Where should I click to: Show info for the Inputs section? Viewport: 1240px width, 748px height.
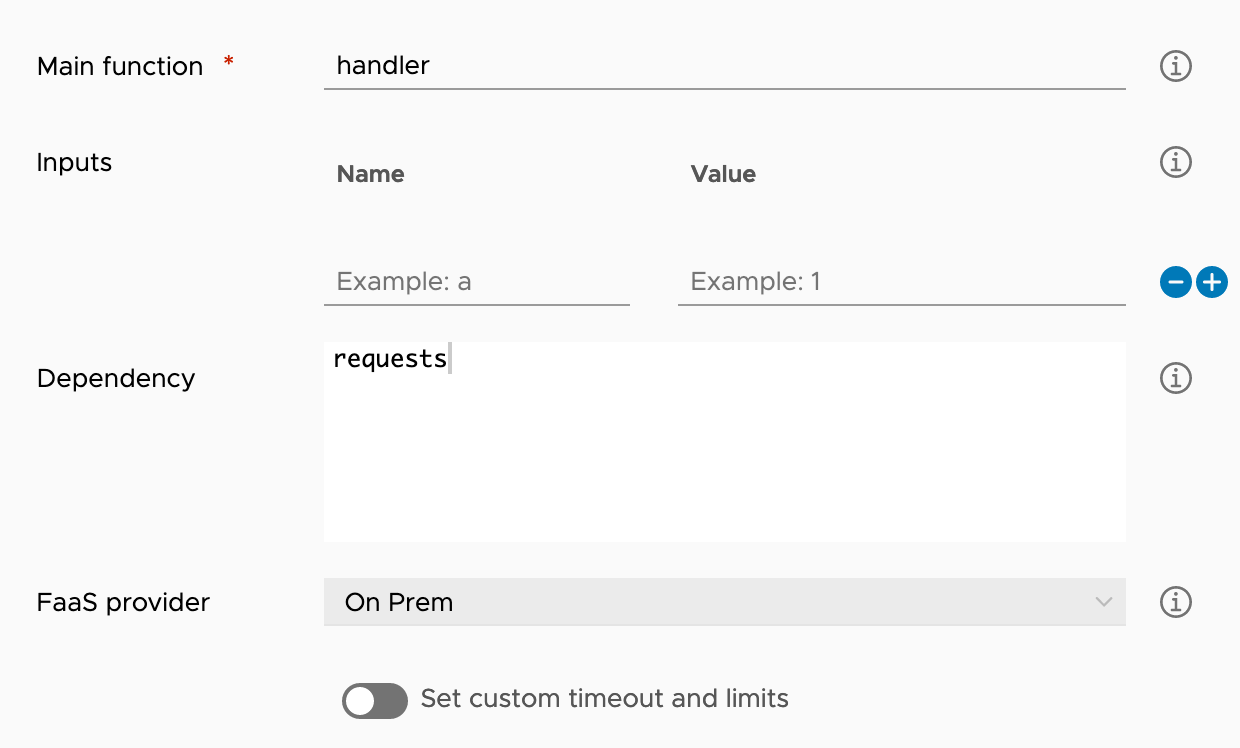click(1175, 162)
